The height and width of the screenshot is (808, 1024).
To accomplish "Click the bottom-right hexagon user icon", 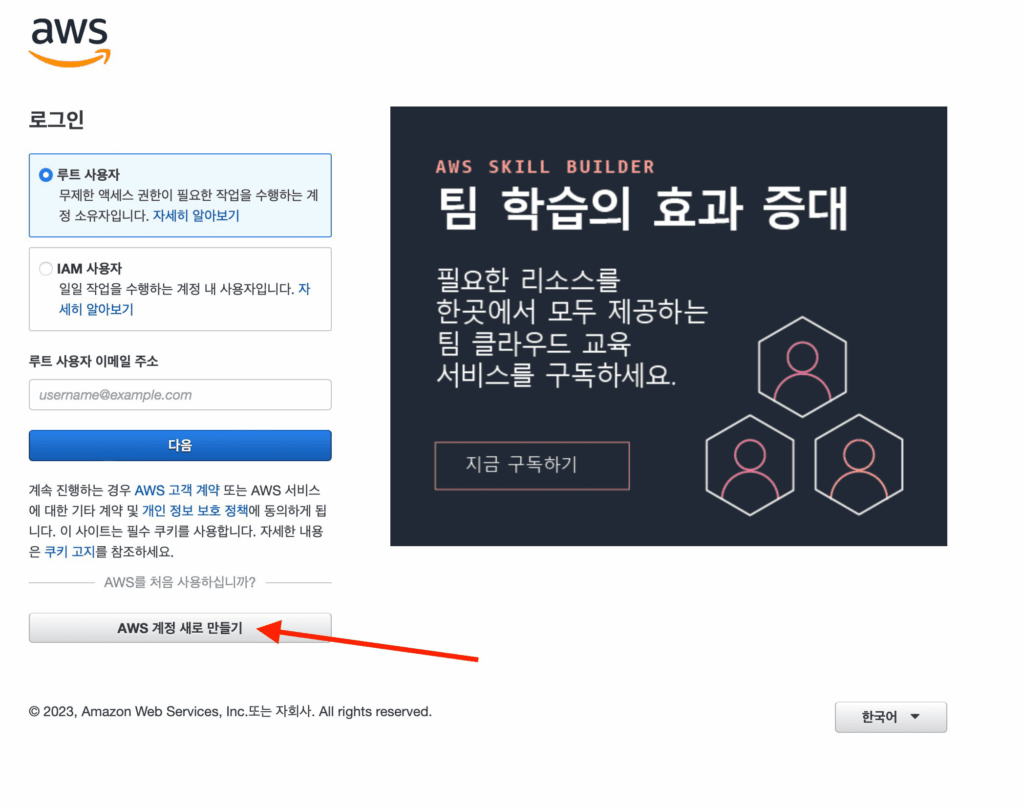I will [x=859, y=465].
